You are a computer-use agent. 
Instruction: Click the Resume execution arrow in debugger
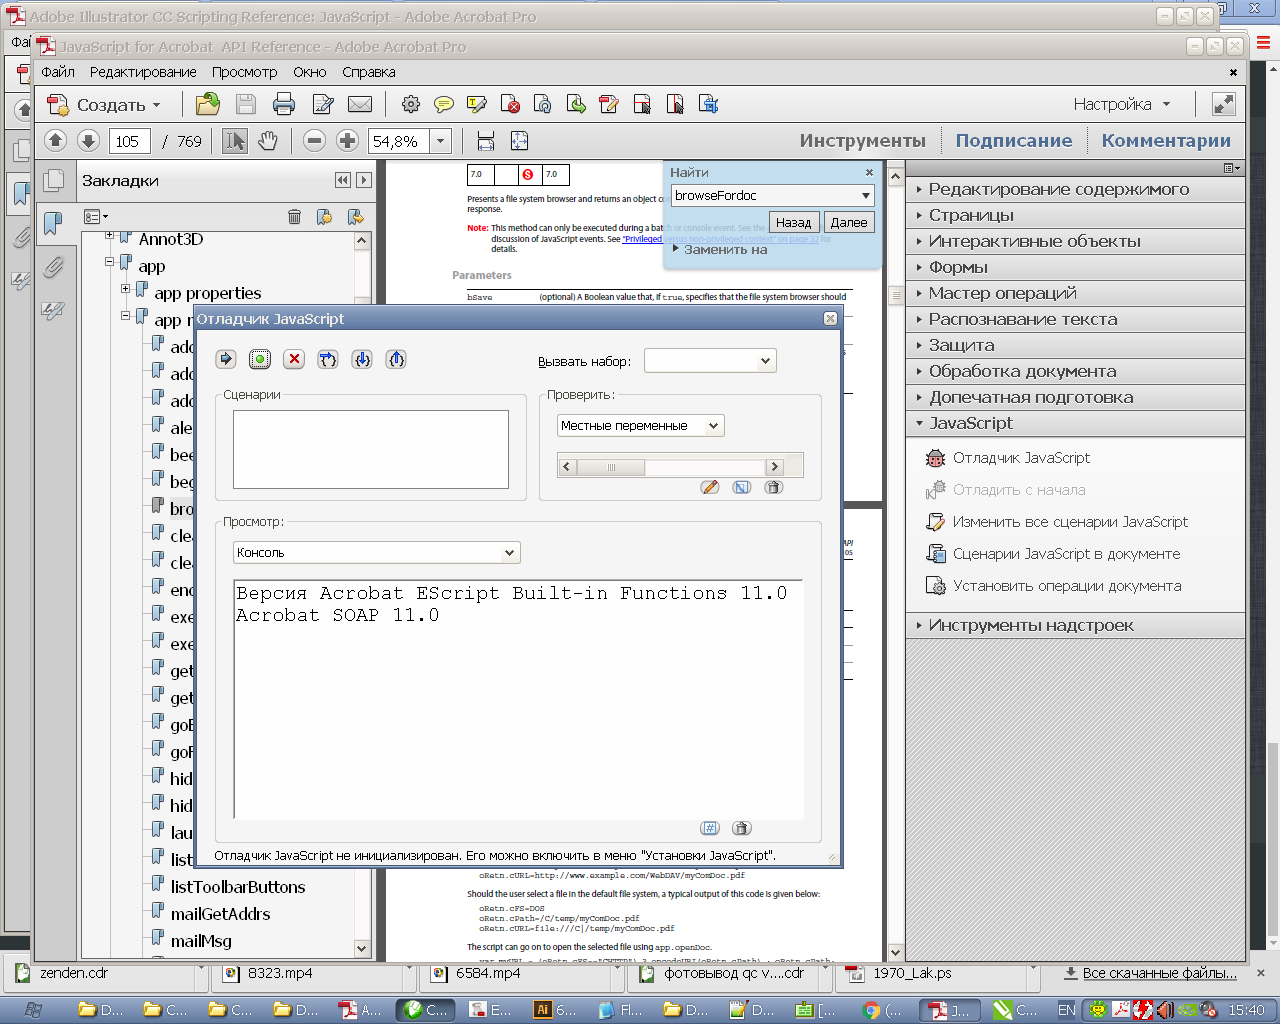226,359
